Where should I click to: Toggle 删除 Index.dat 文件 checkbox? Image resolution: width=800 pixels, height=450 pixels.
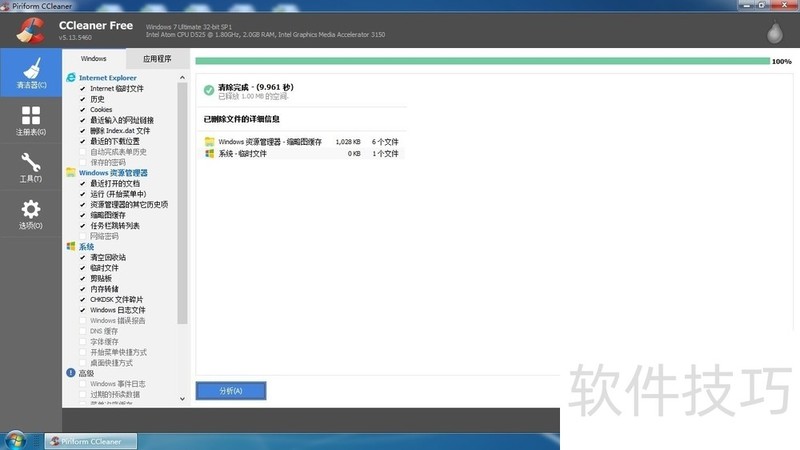[83, 131]
